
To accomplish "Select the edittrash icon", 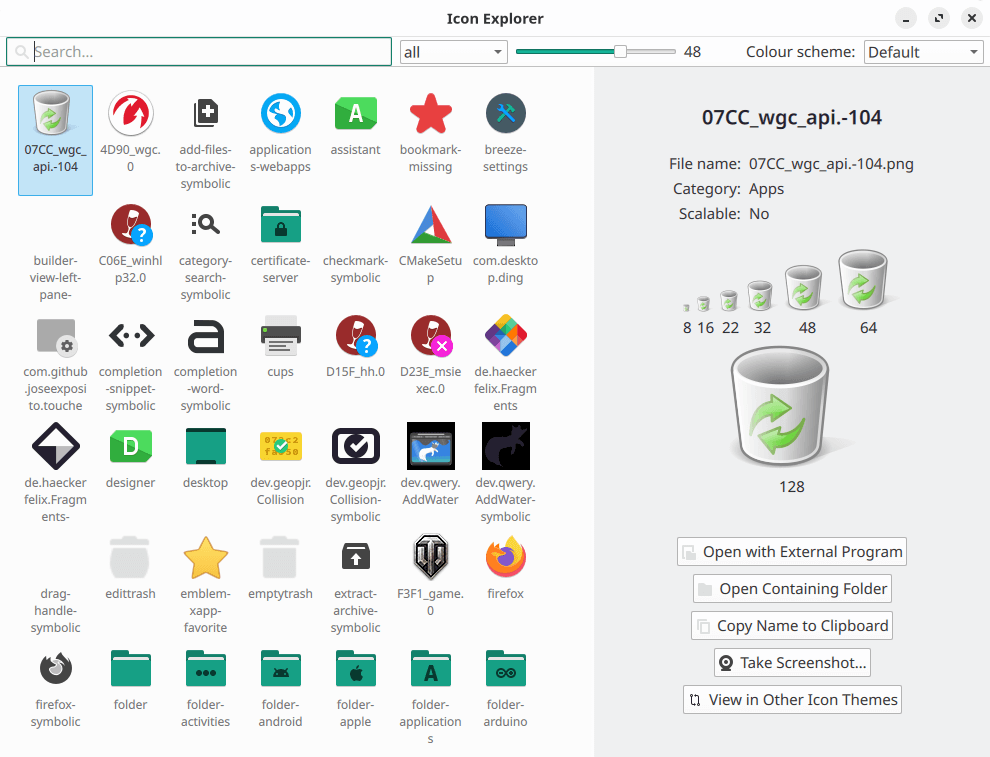I will click(x=131, y=558).
